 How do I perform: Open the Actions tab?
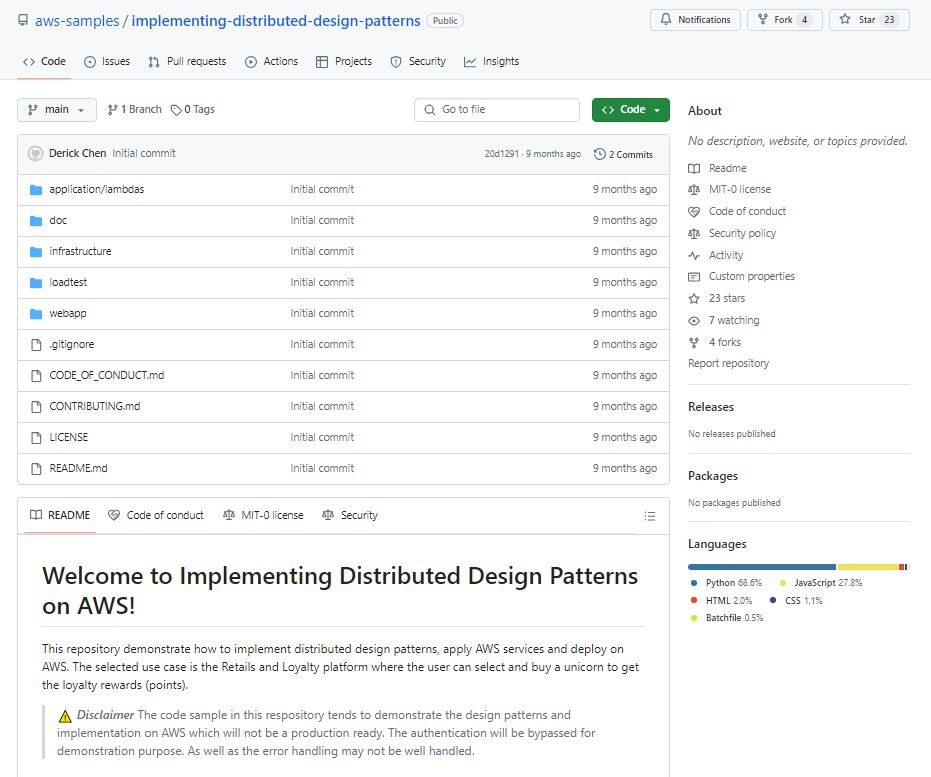coord(271,61)
